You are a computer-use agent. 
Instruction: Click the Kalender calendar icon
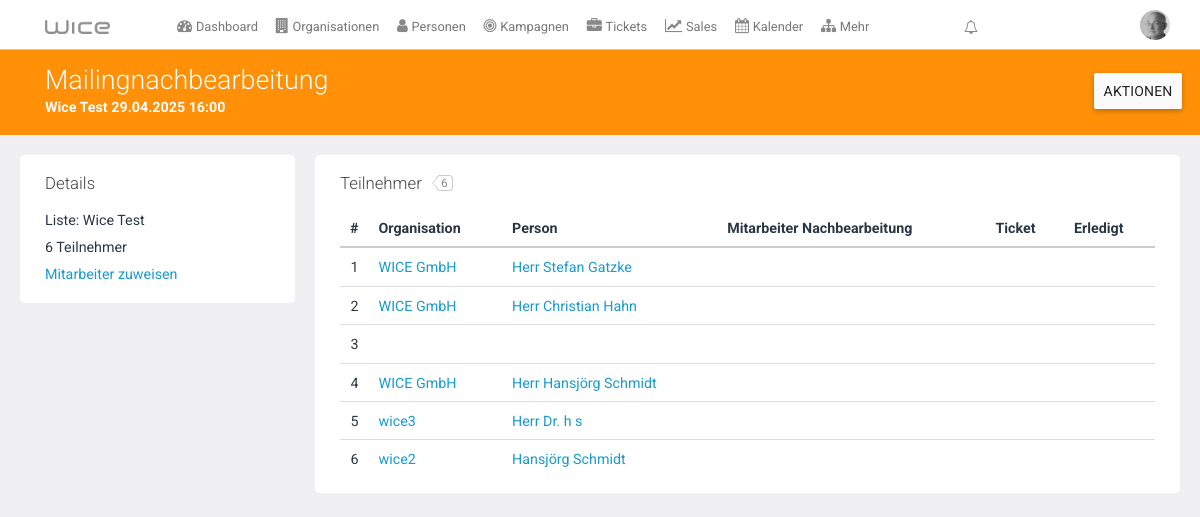[742, 26]
